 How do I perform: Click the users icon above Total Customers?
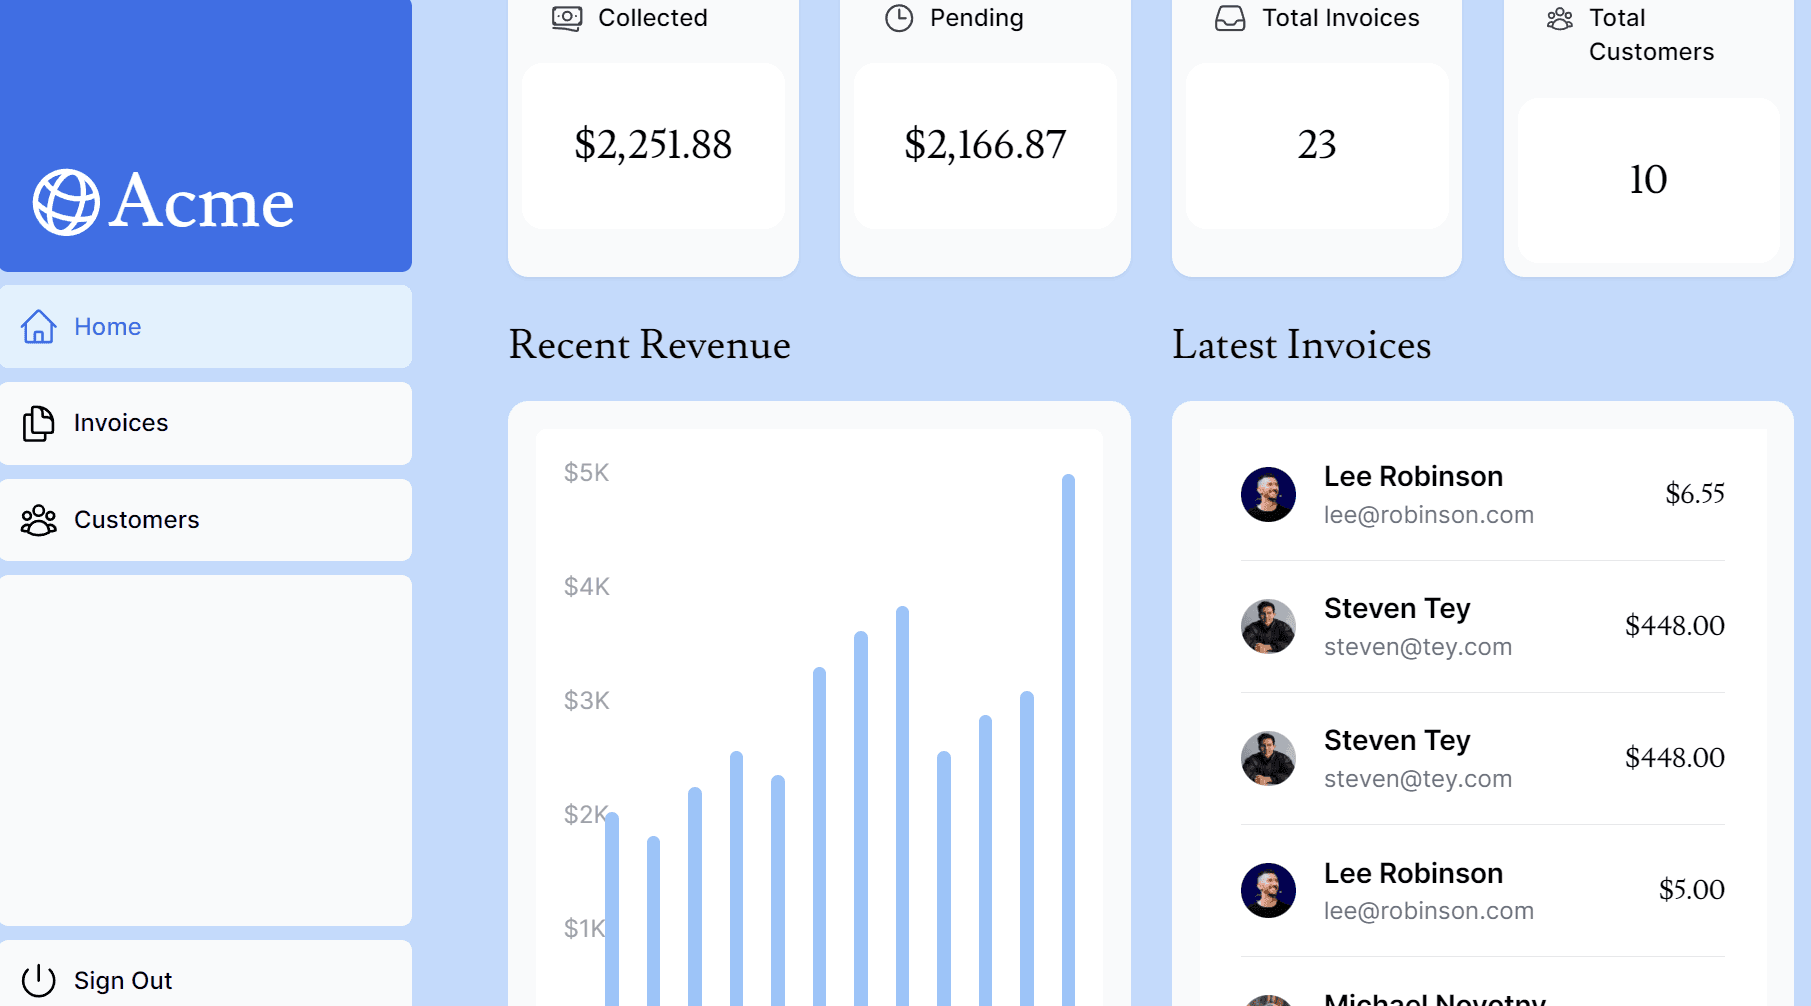tap(1558, 18)
